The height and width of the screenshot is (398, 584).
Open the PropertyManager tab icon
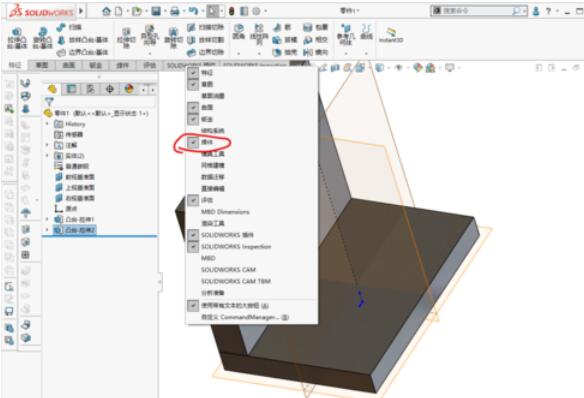tap(71, 89)
